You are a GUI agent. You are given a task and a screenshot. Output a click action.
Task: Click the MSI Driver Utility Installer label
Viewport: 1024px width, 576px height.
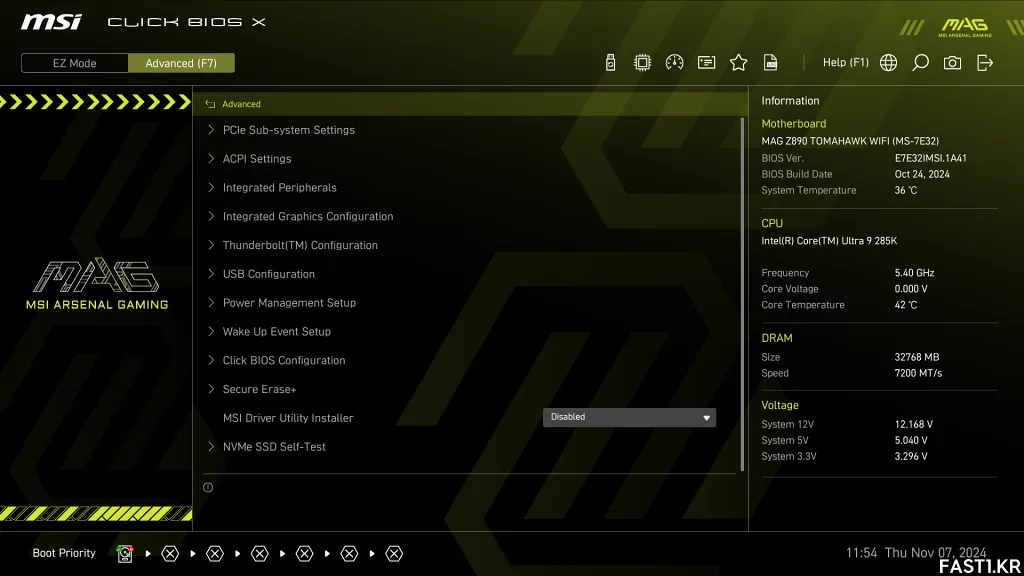(x=288, y=418)
